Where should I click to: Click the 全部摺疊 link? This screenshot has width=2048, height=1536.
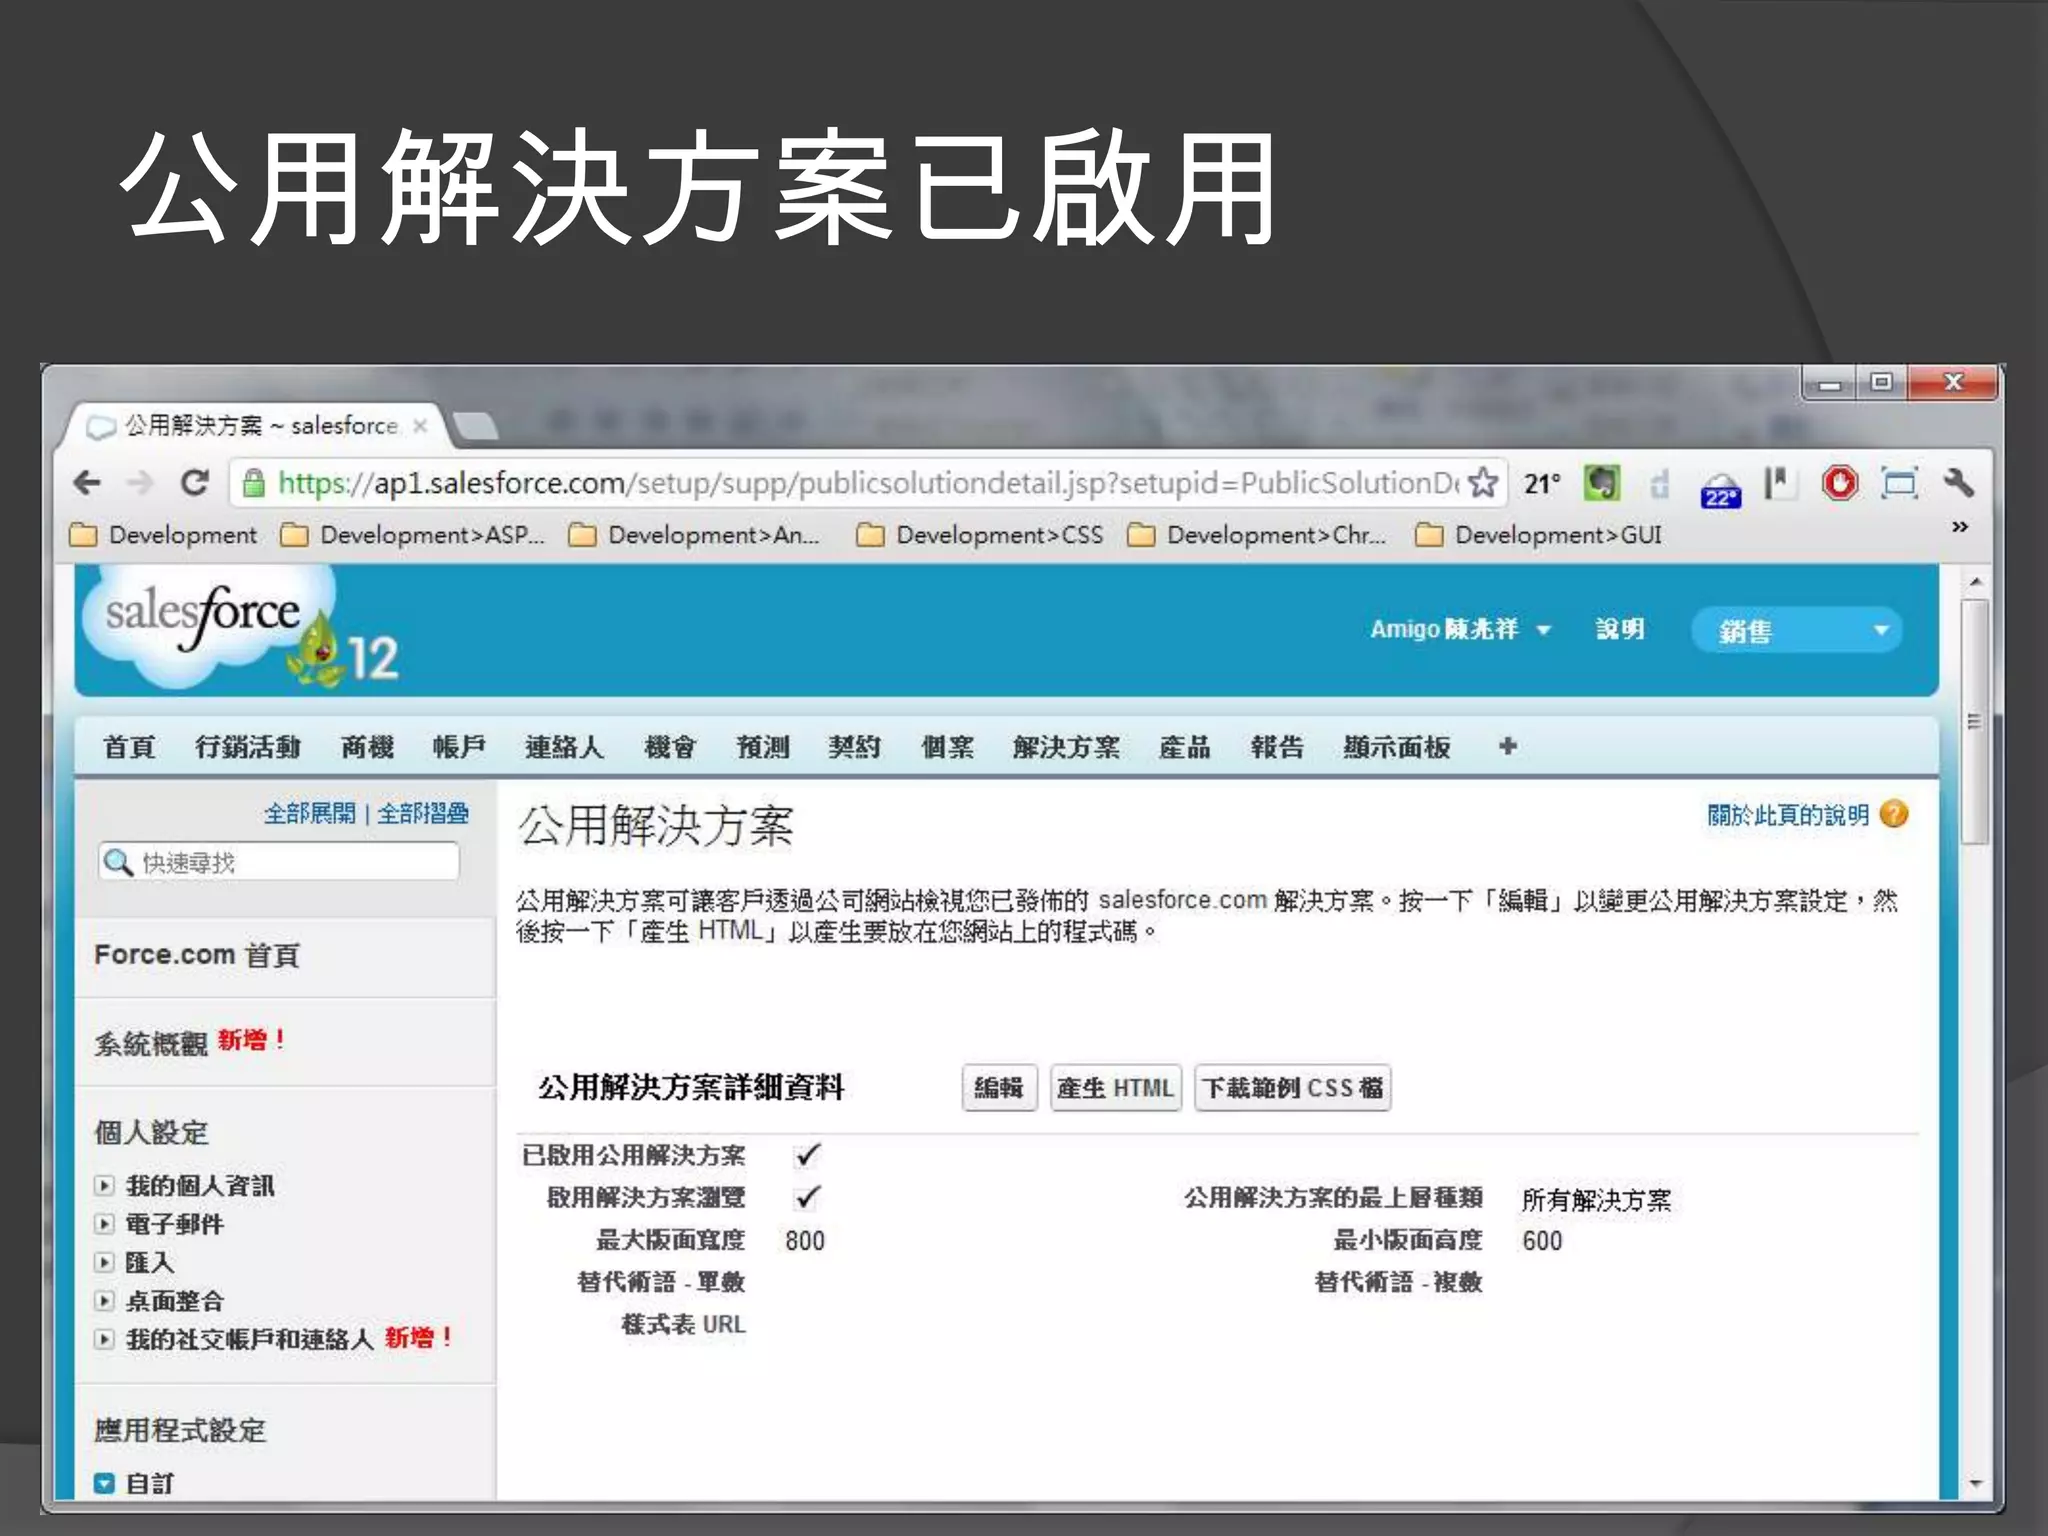point(423,813)
